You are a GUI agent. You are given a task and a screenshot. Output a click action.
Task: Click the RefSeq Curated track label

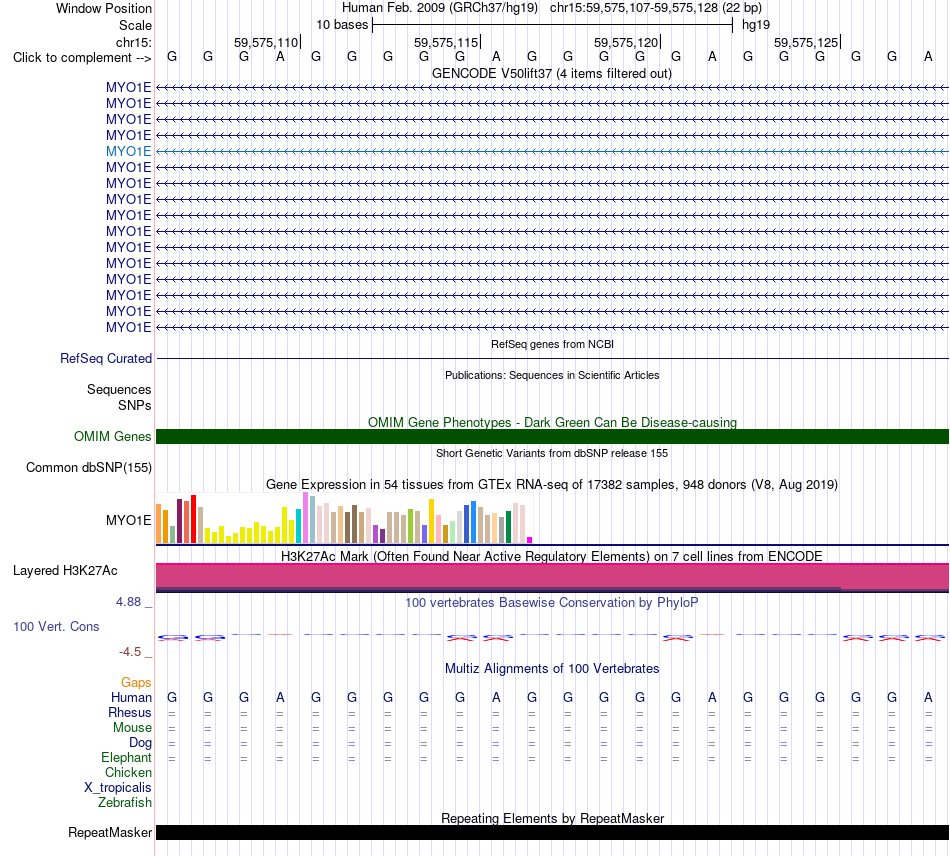(x=105, y=359)
